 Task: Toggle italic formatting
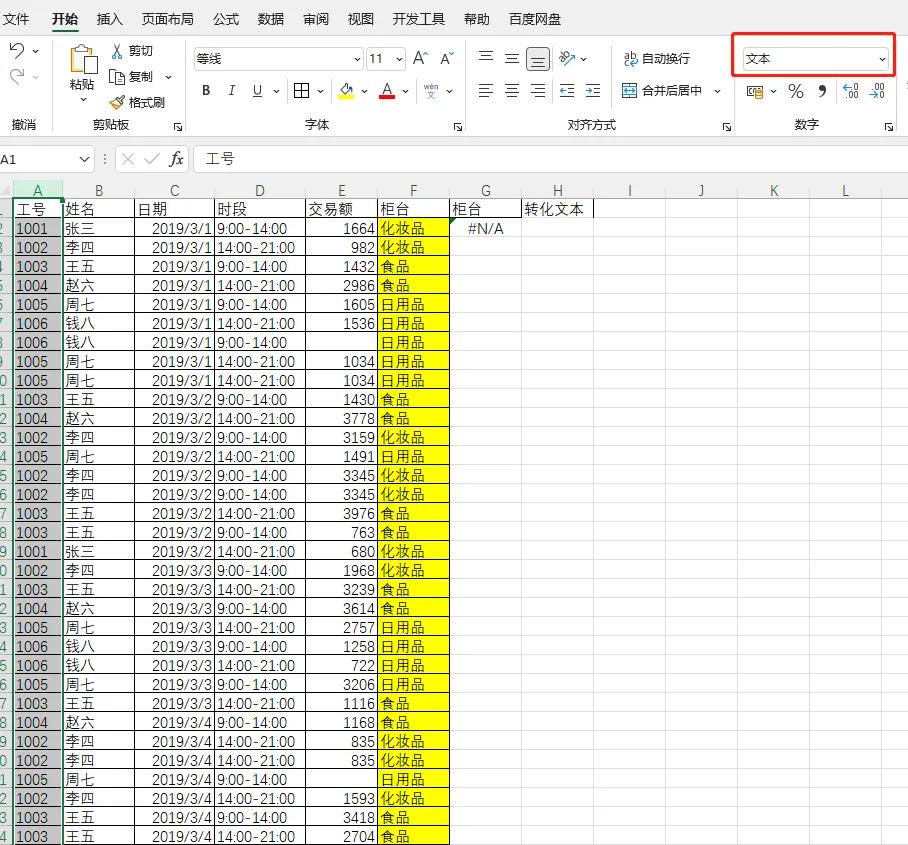(x=232, y=91)
